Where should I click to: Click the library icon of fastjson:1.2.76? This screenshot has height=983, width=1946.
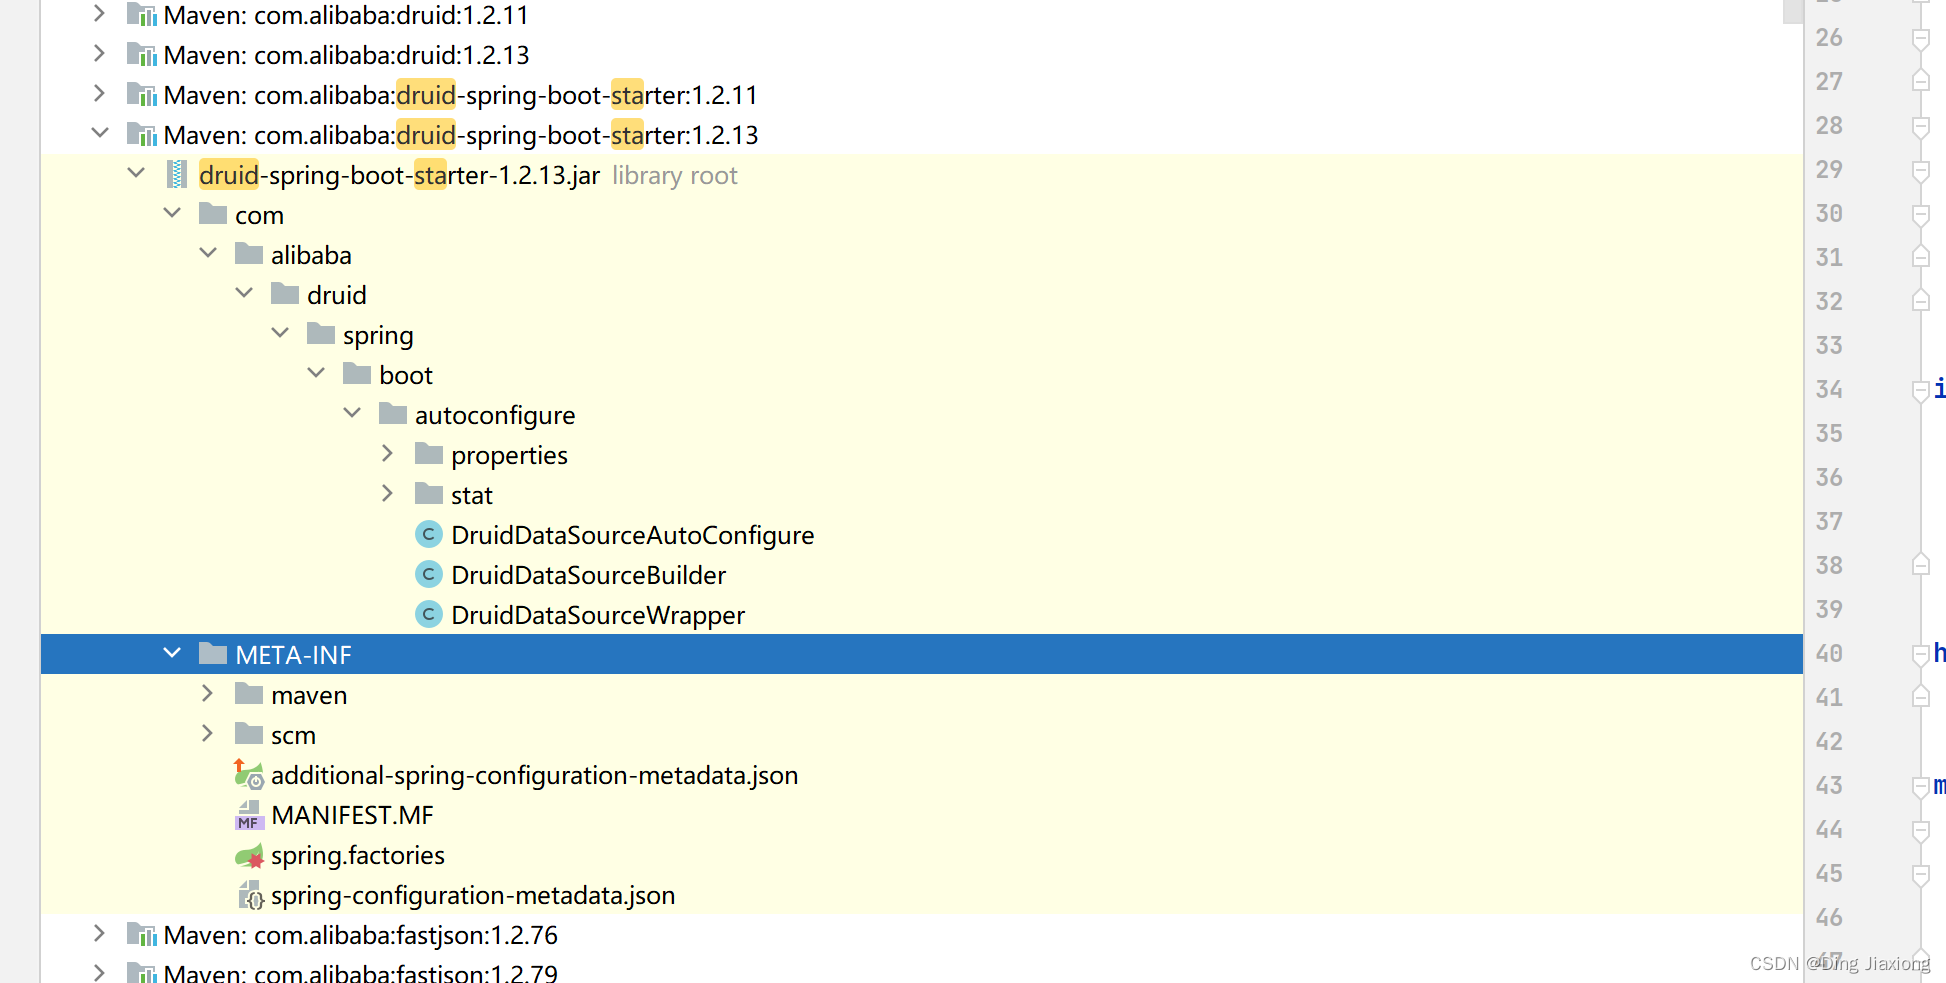142,935
